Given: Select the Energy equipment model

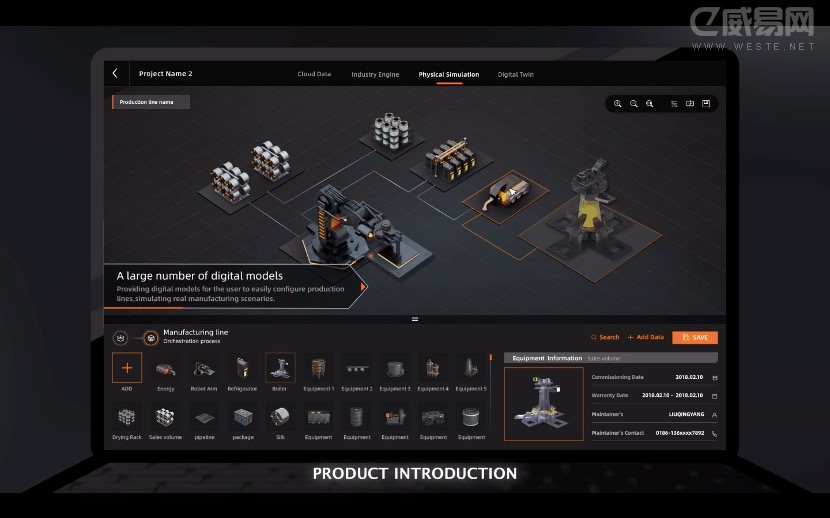Looking at the screenshot, I should 165,367.
